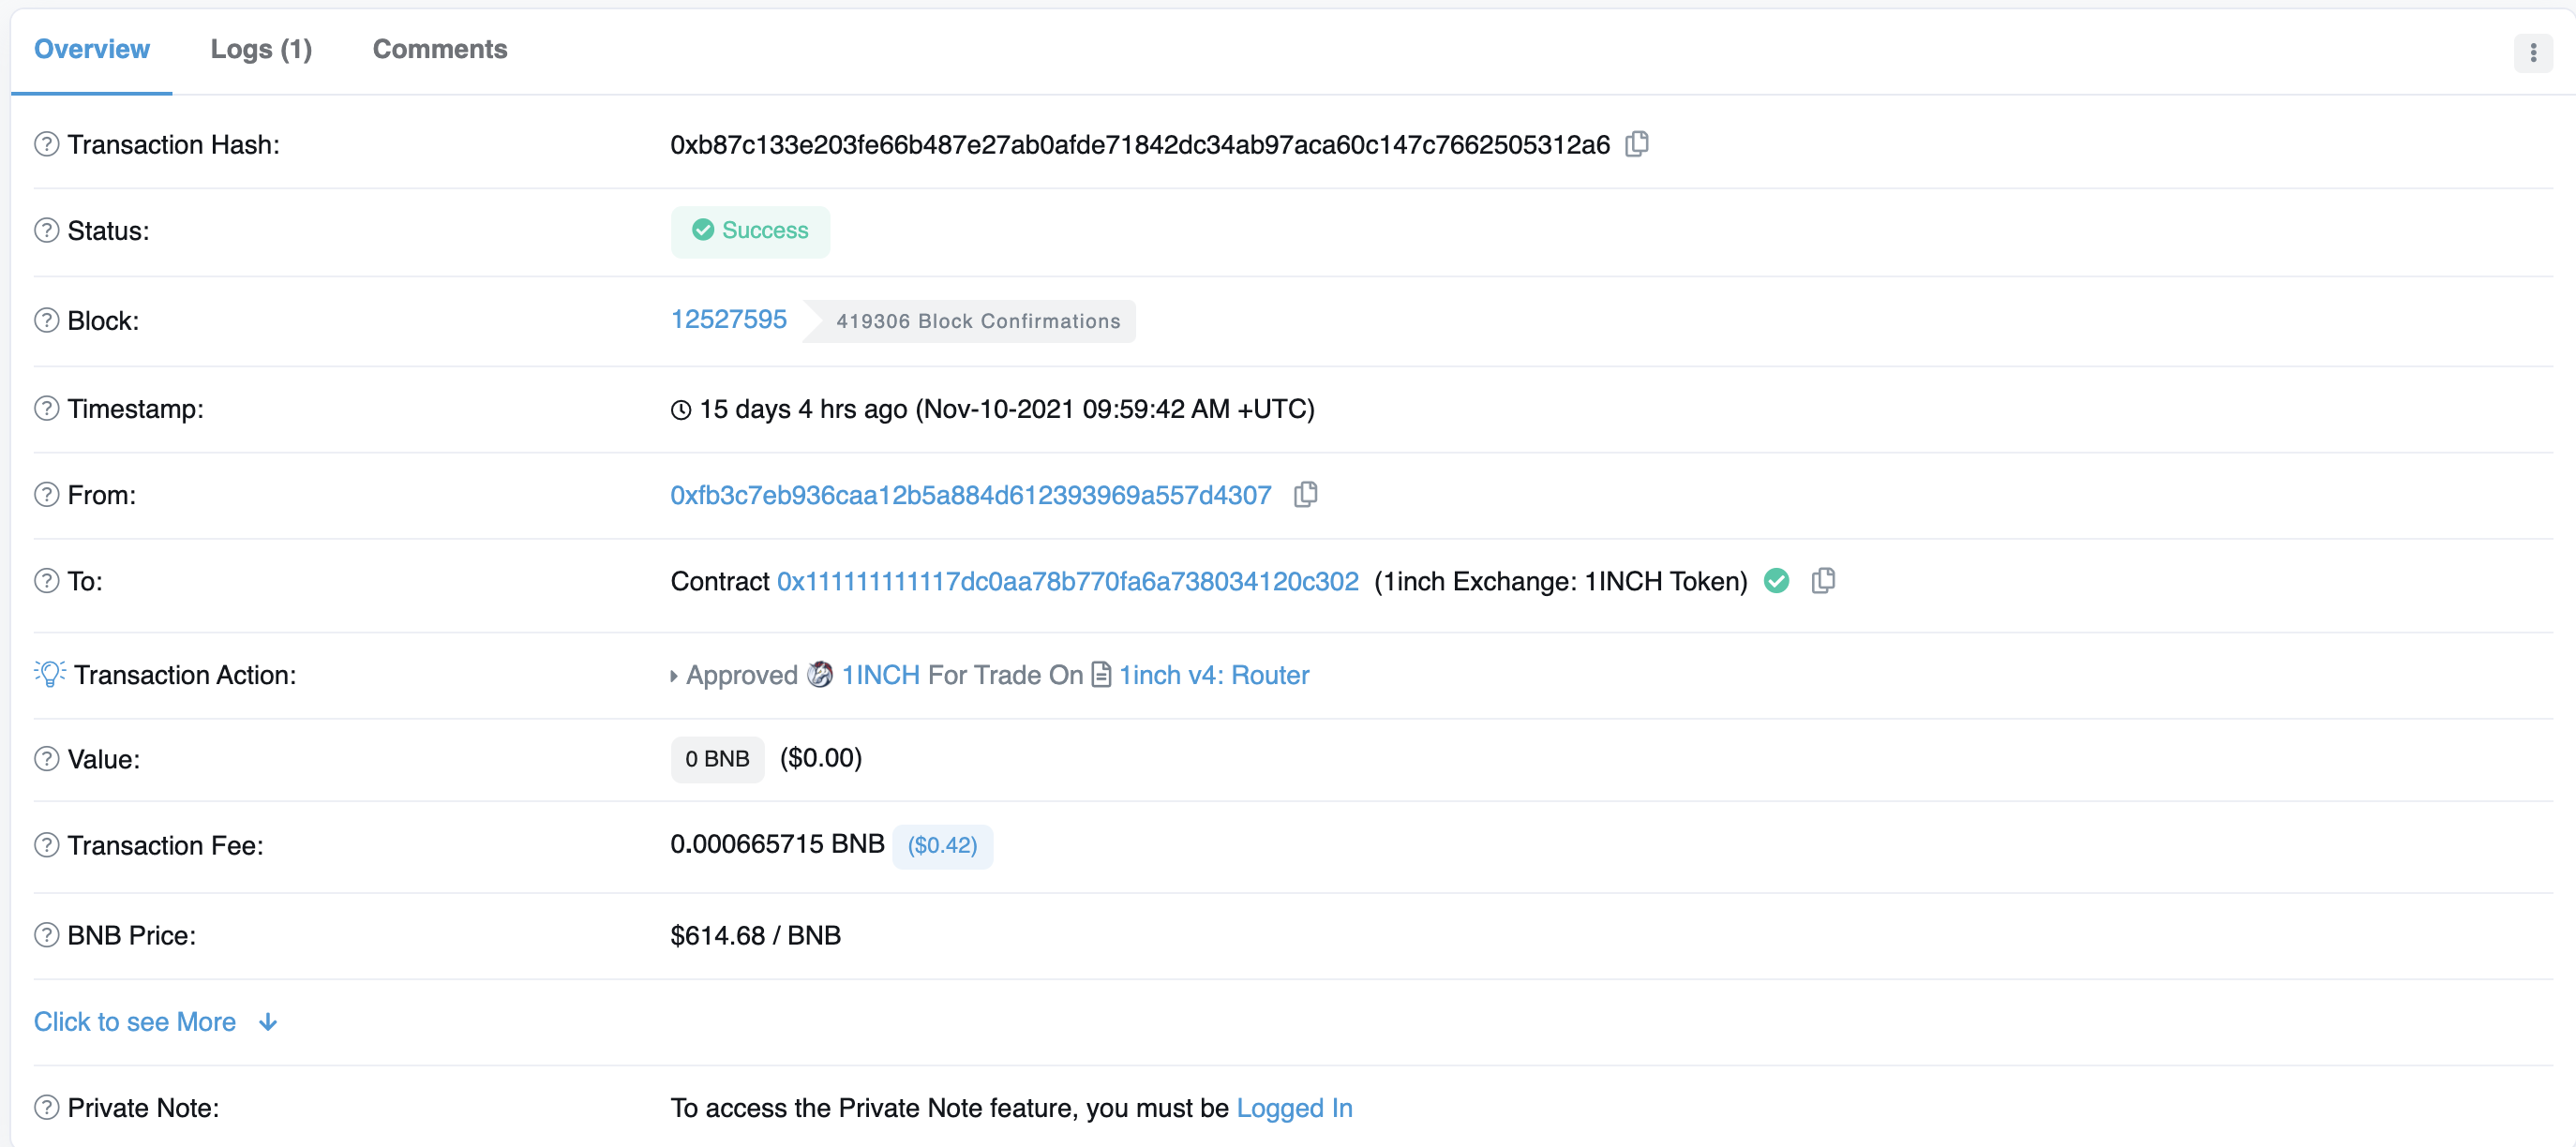This screenshot has width=2576, height=1147.
Task: Click help icon beside Value
Action: 47,758
